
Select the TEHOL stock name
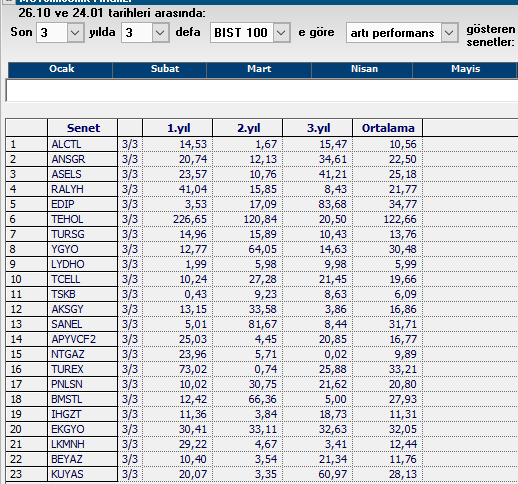click(67, 219)
